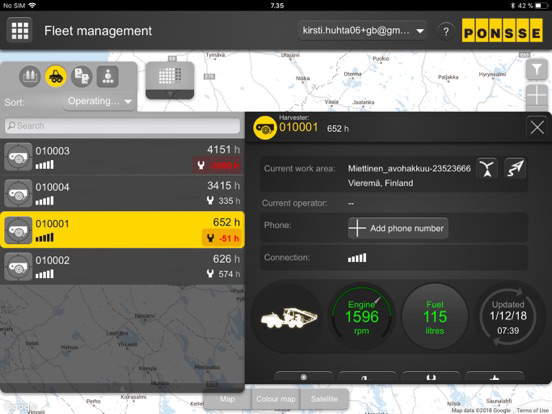552x414 pixels.
Task: Click work area name Miettinen_avohakkuu-23523666
Action: [x=409, y=169]
